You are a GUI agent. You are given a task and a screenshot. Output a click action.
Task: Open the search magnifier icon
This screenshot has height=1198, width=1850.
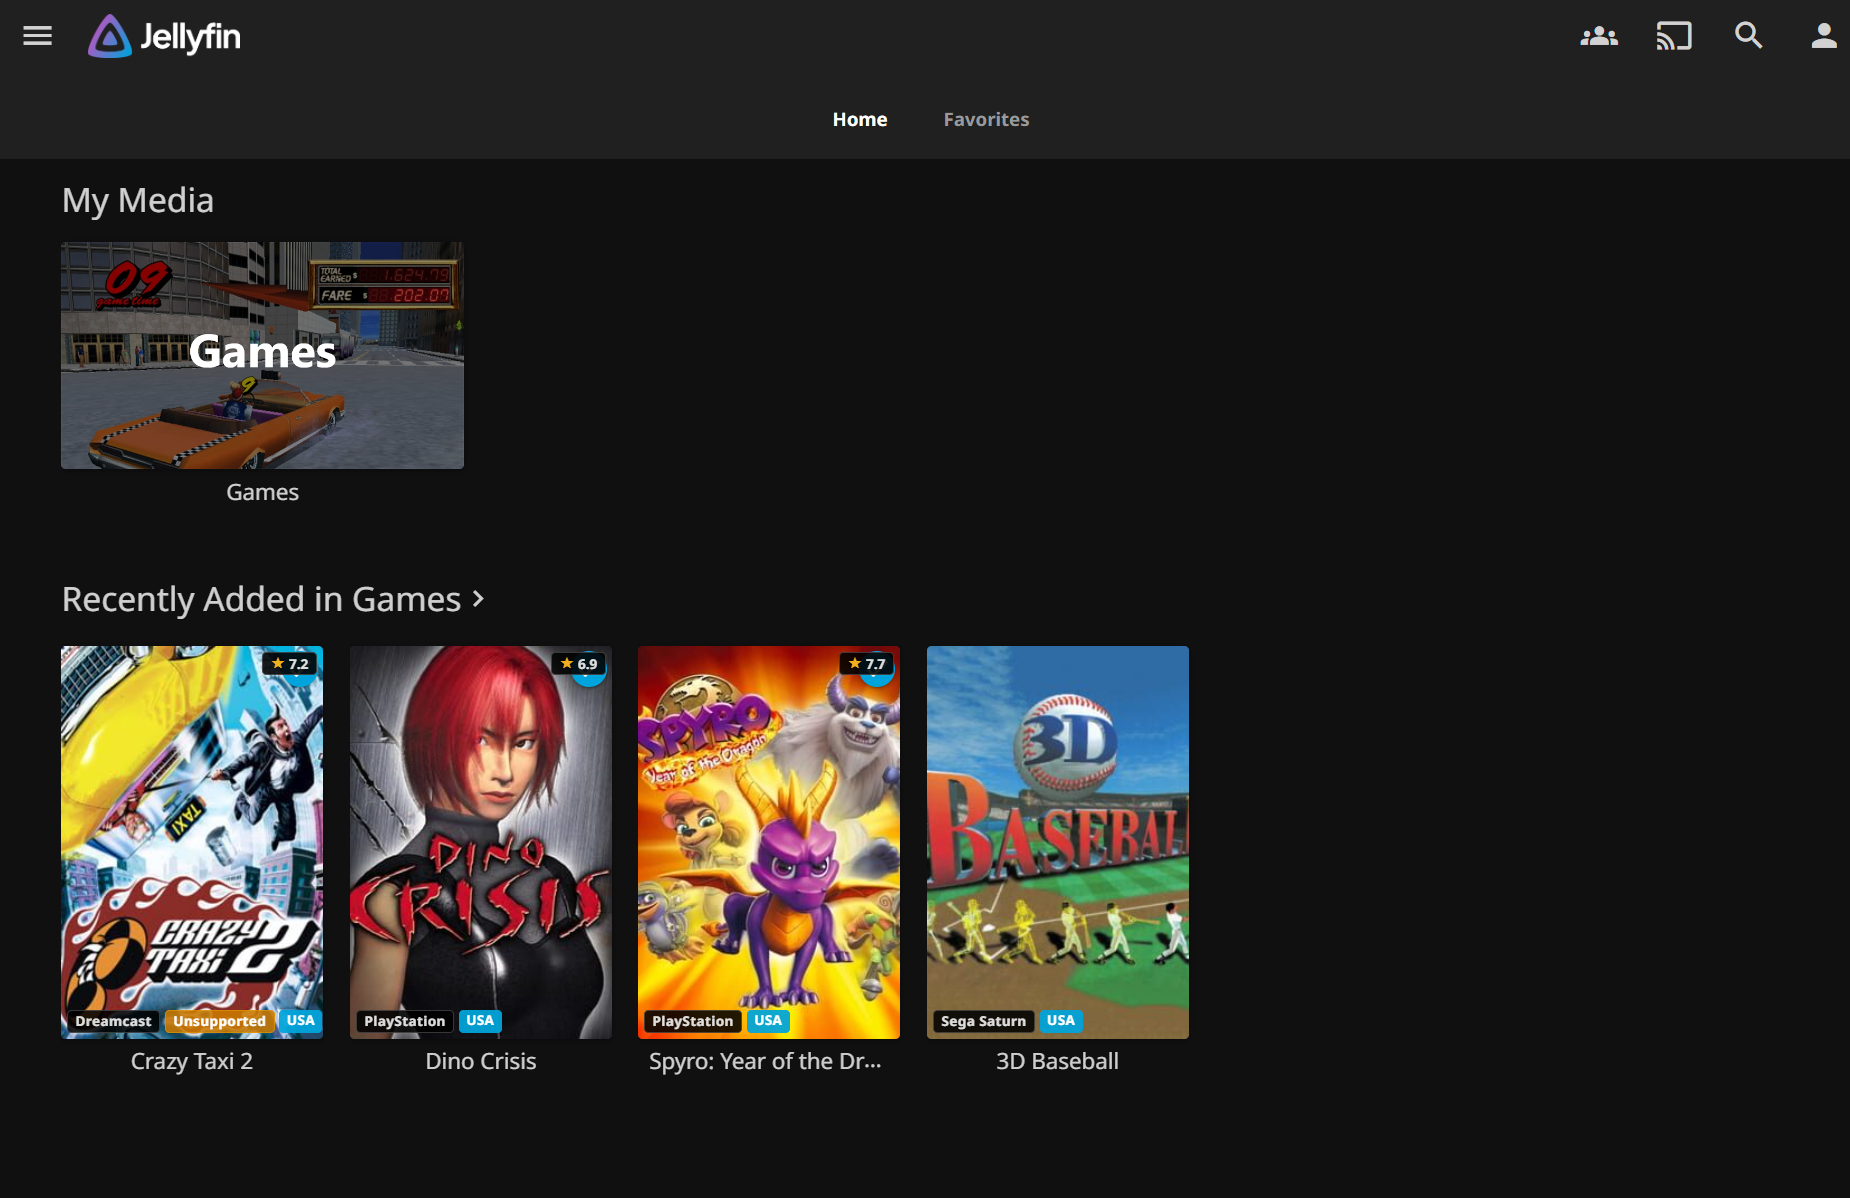coord(1748,36)
